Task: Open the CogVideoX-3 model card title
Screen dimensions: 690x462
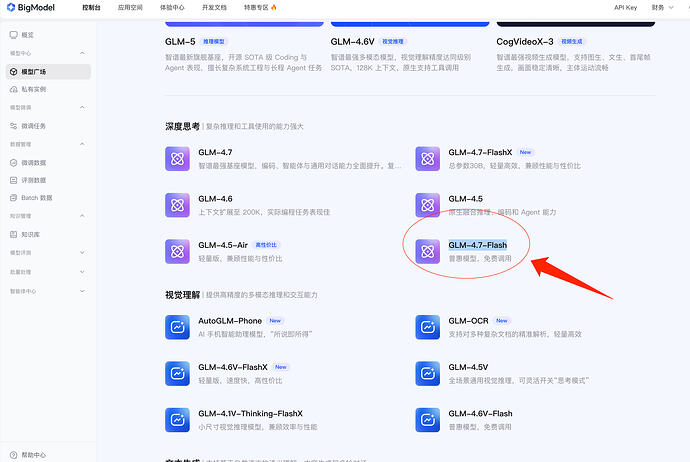Action: pos(525,41)
